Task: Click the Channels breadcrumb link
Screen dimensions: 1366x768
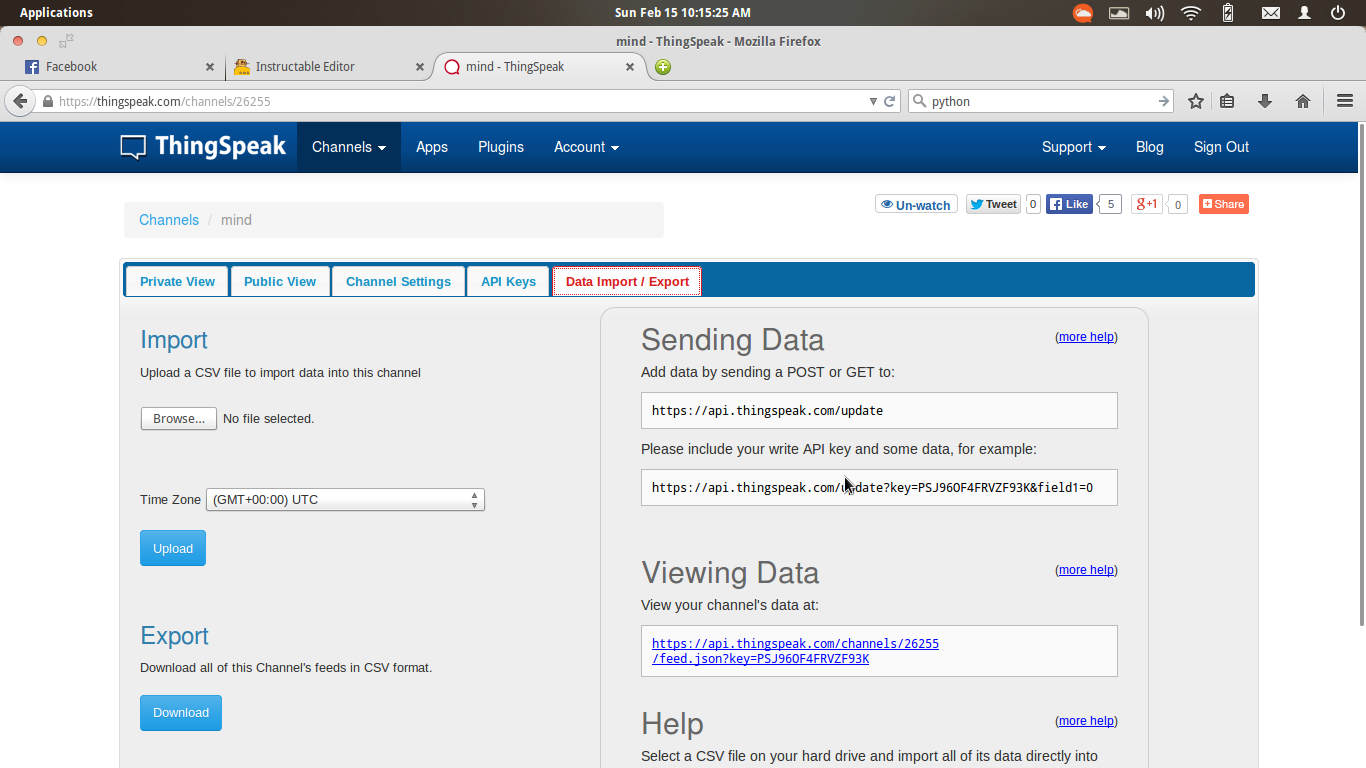Action: click(169, 220)
